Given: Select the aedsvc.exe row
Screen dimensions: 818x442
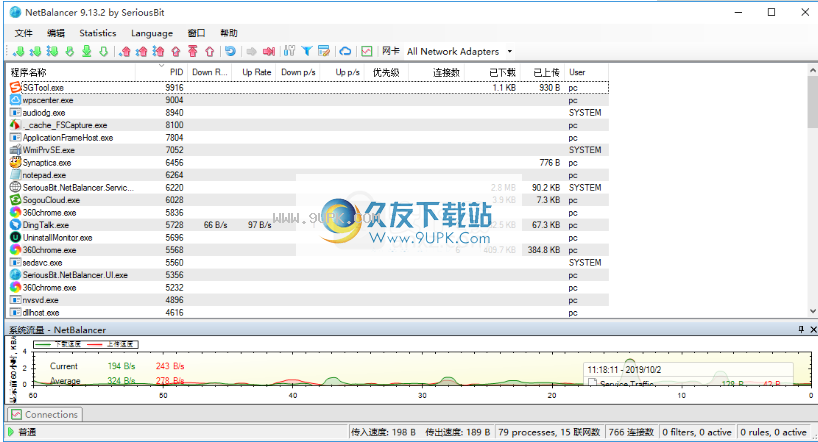Looking at the screenshot, I should tap(309, 262).
